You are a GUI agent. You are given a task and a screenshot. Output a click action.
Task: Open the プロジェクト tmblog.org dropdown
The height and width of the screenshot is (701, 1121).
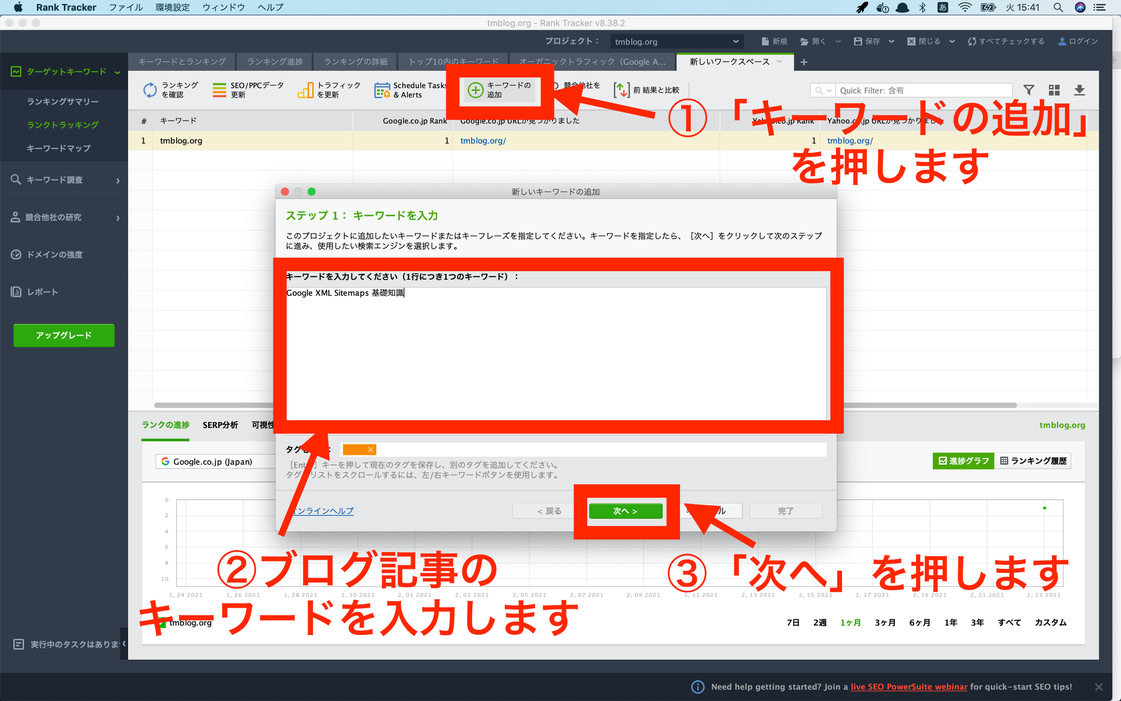tap(676, 41)
